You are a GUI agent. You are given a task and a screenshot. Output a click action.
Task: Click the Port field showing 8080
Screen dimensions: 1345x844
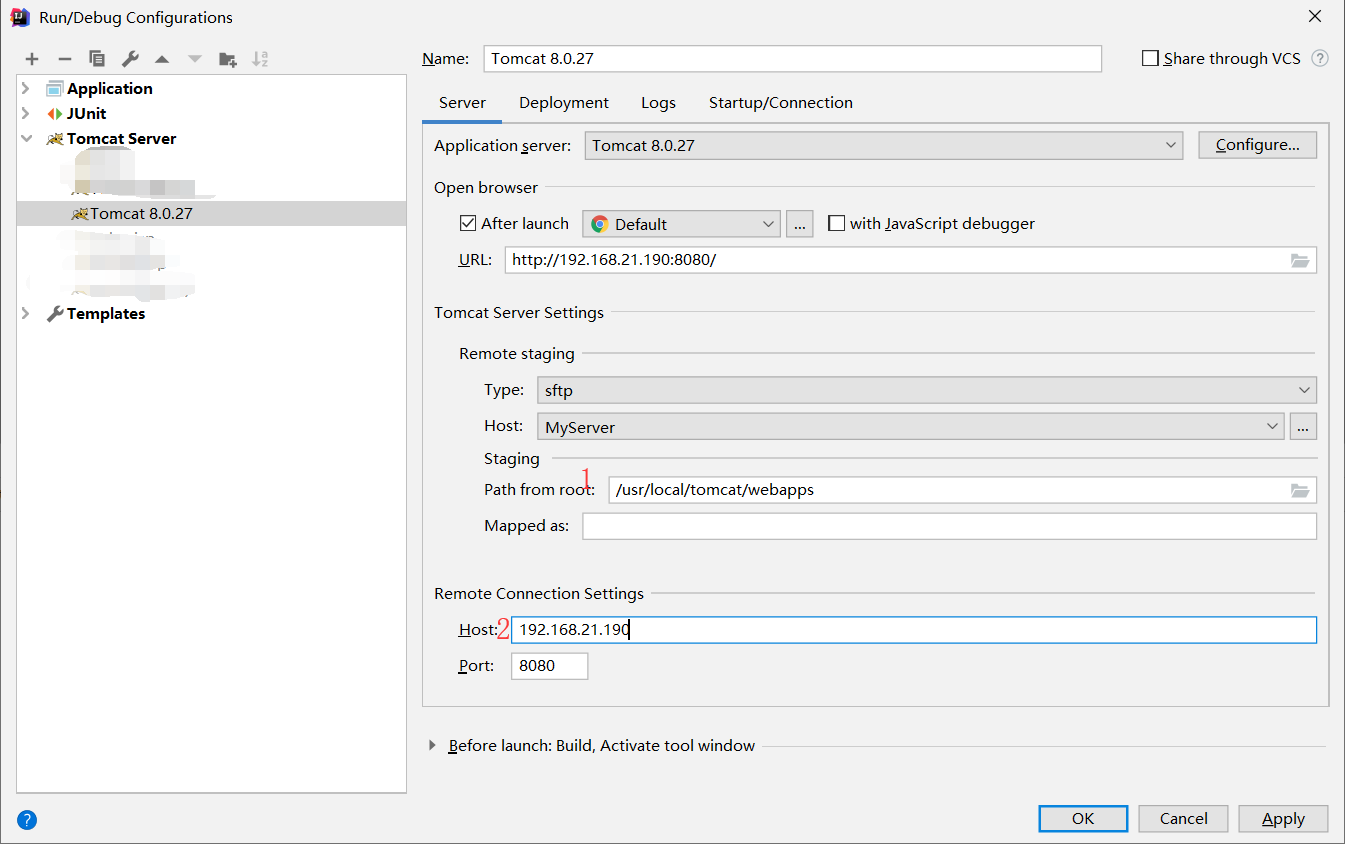[x=549, y=666]
